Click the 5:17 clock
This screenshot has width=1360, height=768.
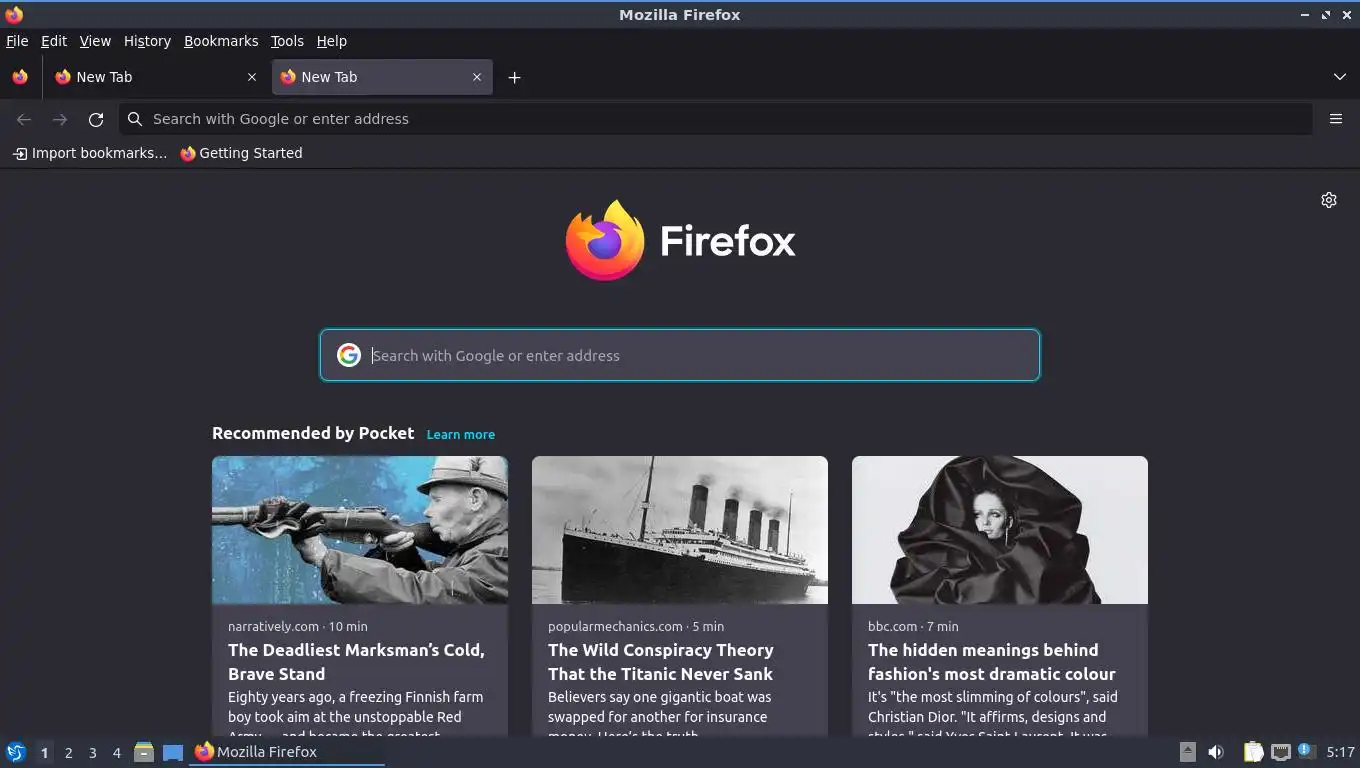1340,752
